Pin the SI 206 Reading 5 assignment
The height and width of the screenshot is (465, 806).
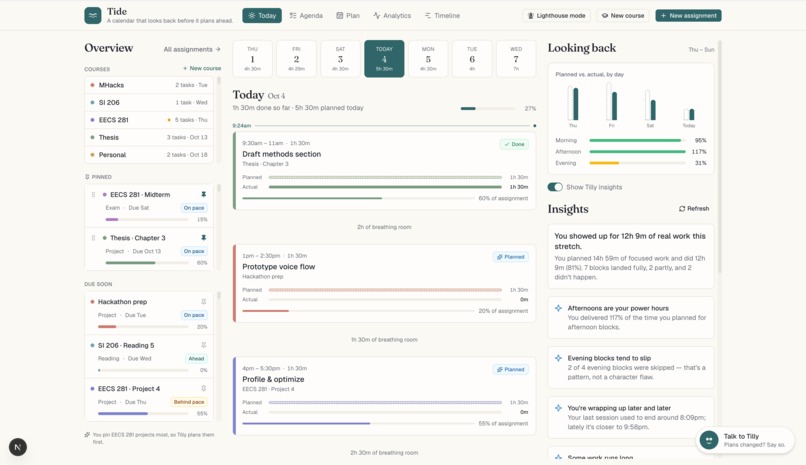point(204,345)
